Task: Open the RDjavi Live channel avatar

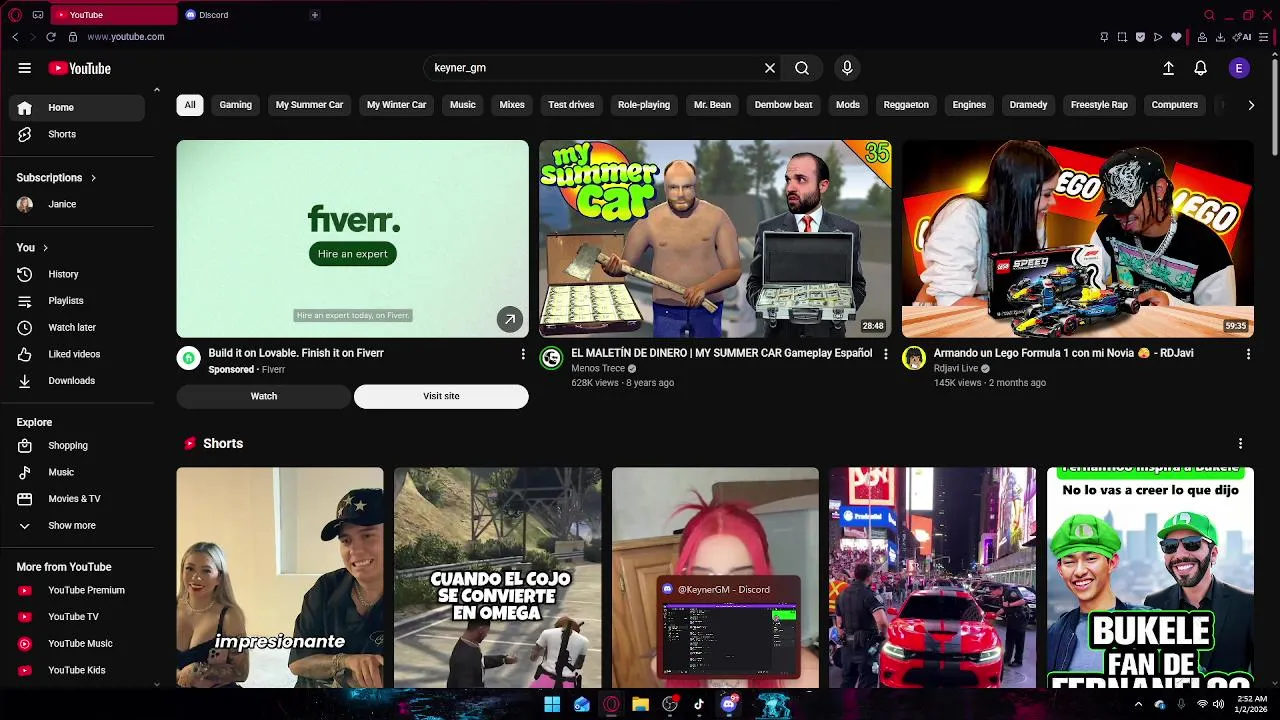Action: tap(914, 359)
